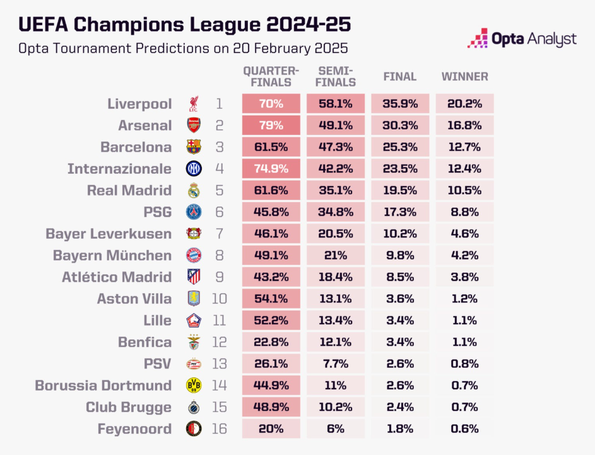
Task: Click the Bayer Leverkusen team name
Action: click(109, 234)
